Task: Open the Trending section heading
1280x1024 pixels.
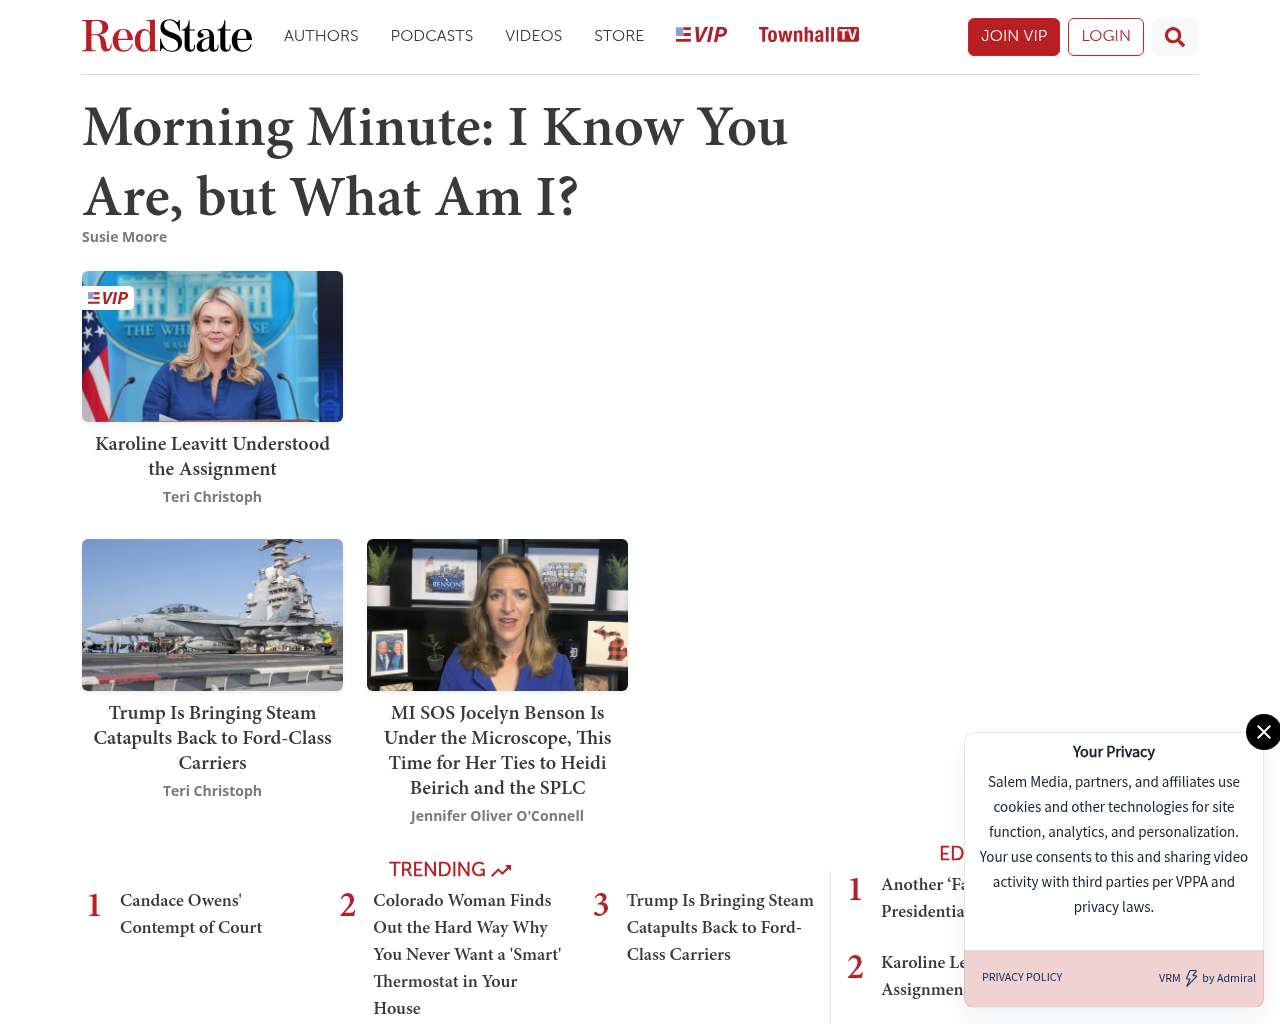Action: 450,869
